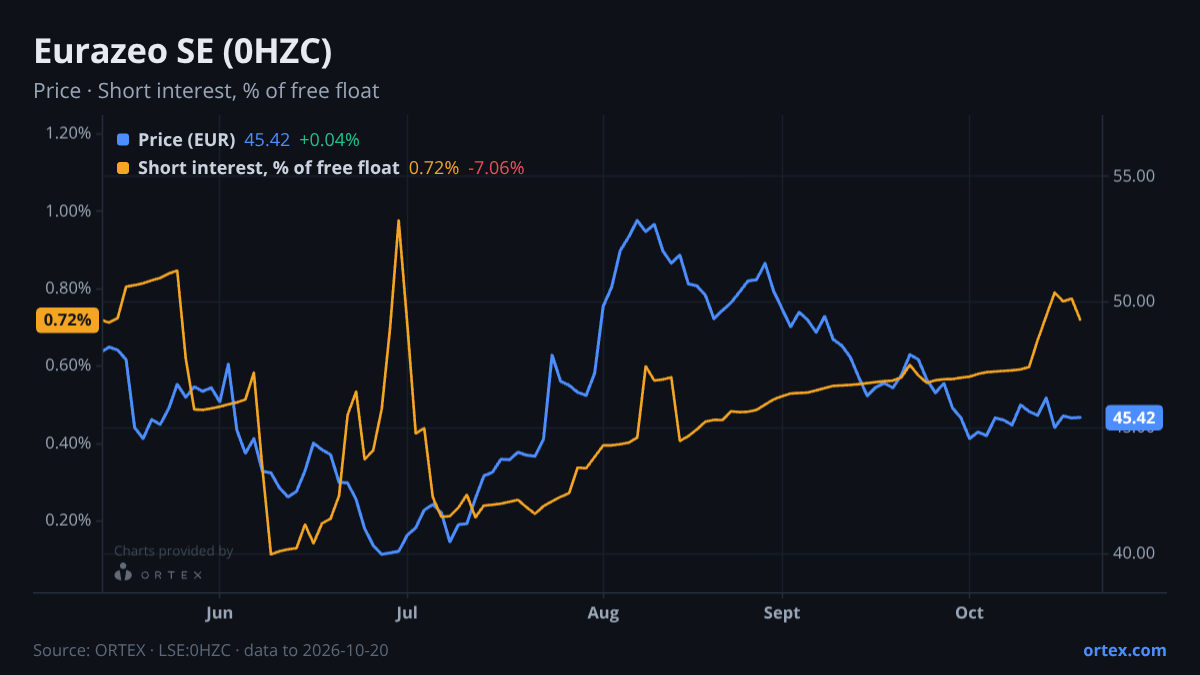Screen dimensions: 1200x675
Task: Click the 0.80% left axis label
Action: 68,288
